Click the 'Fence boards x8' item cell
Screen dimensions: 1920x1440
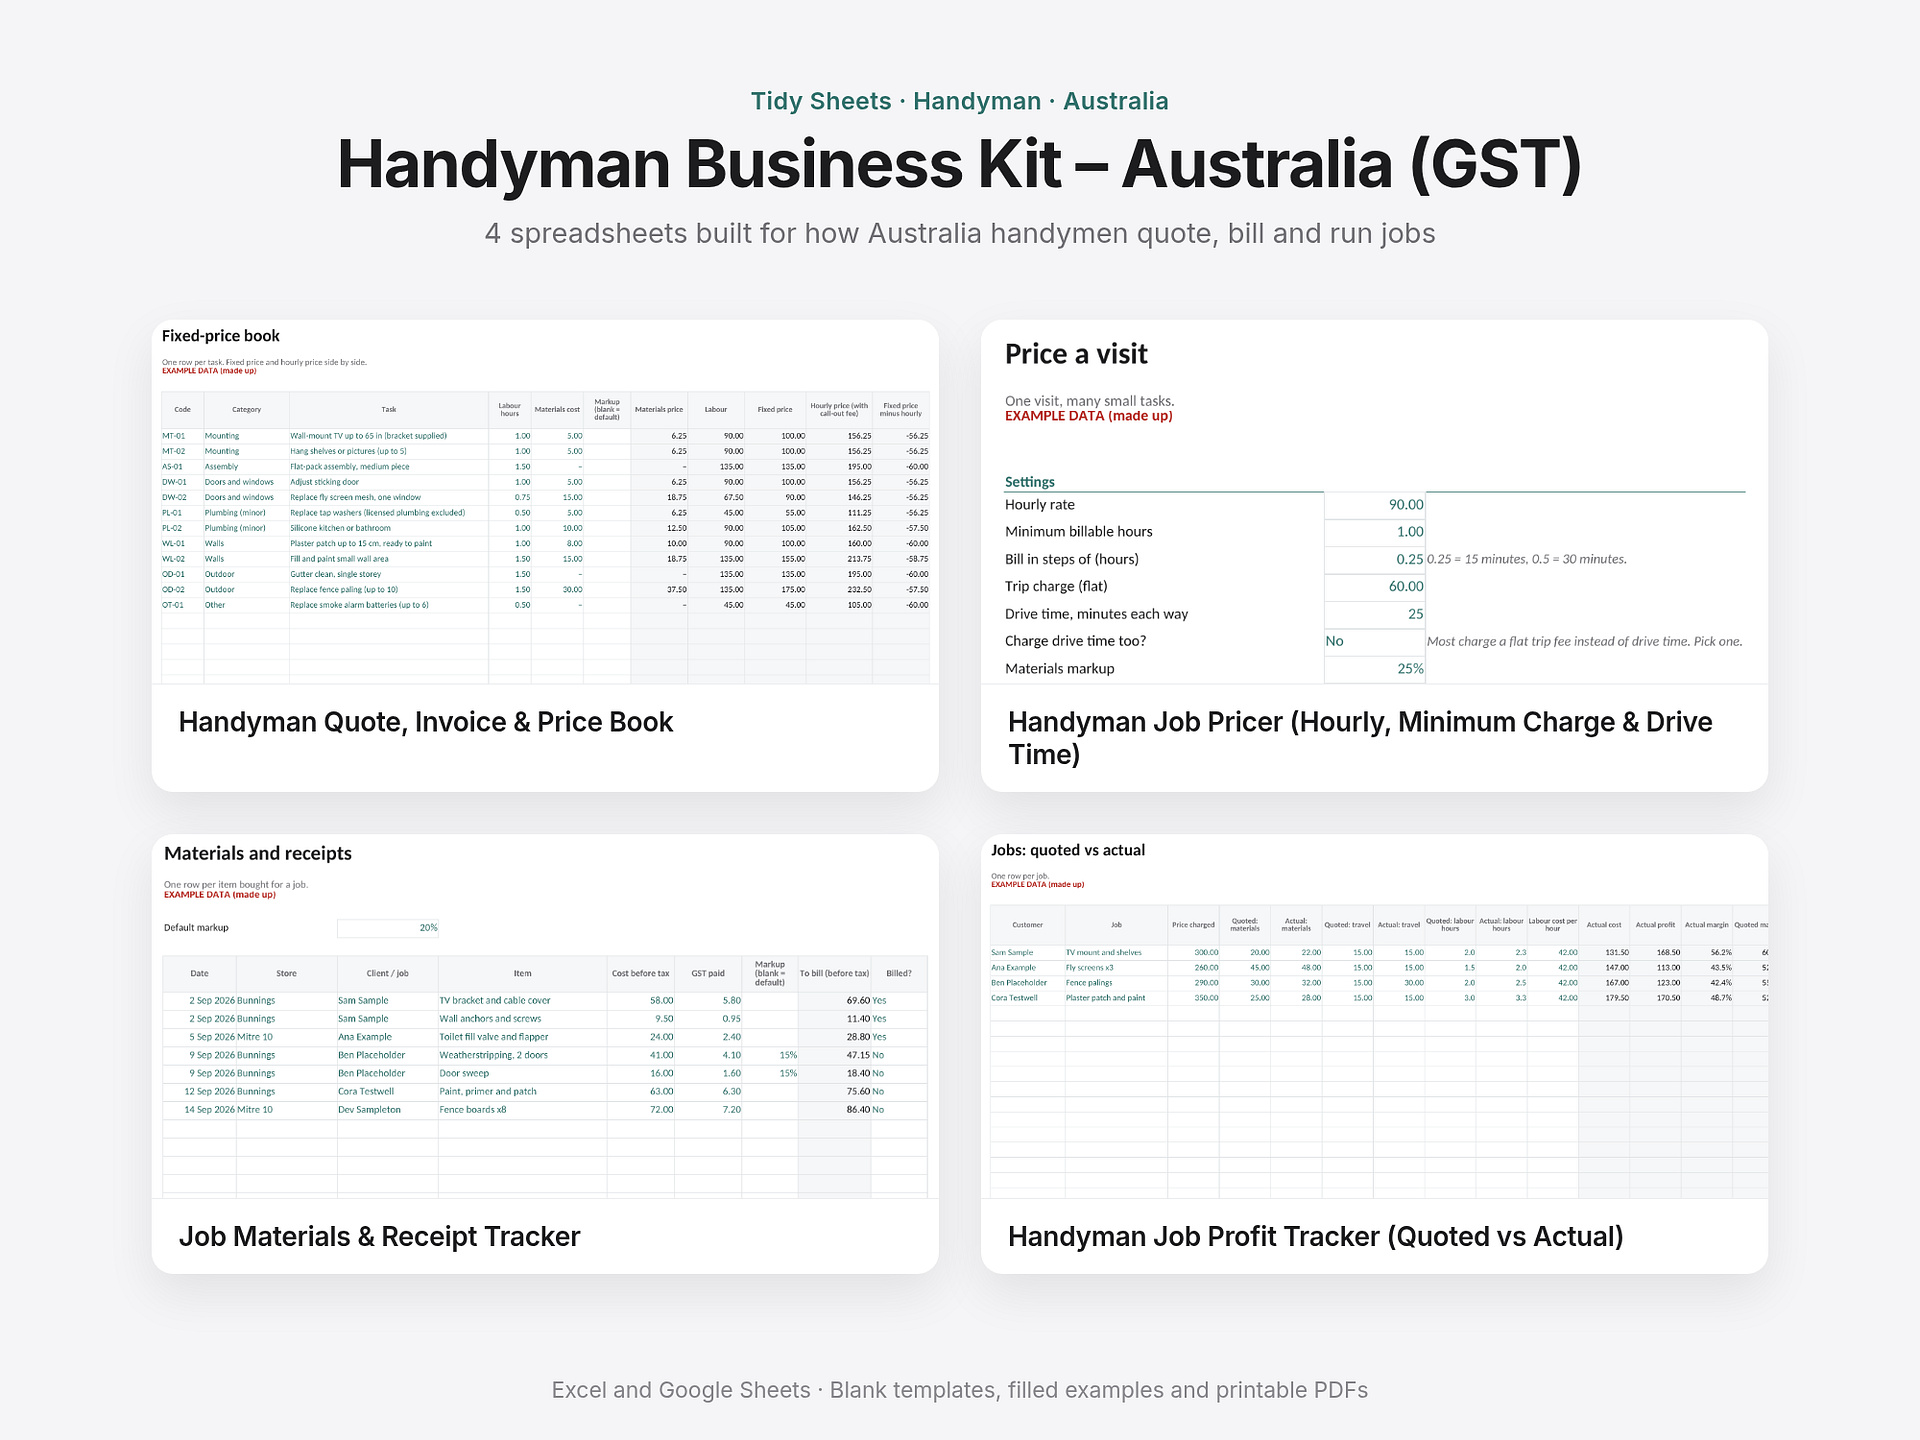click(x=522, y=1110)
